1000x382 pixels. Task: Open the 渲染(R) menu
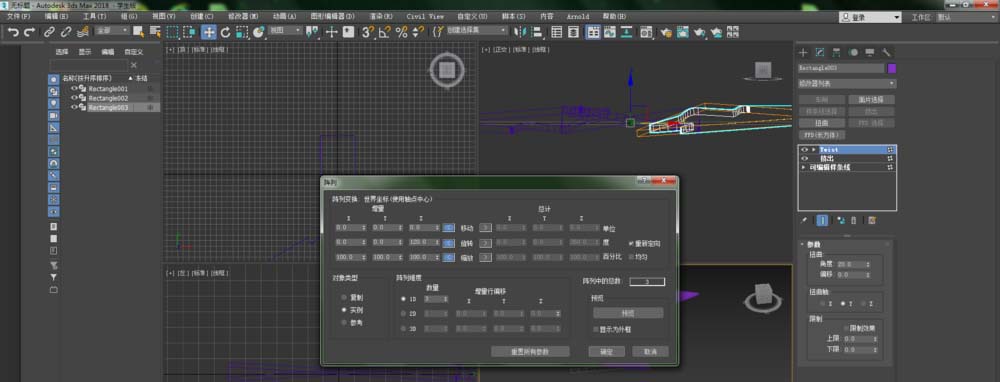[382, 16]
